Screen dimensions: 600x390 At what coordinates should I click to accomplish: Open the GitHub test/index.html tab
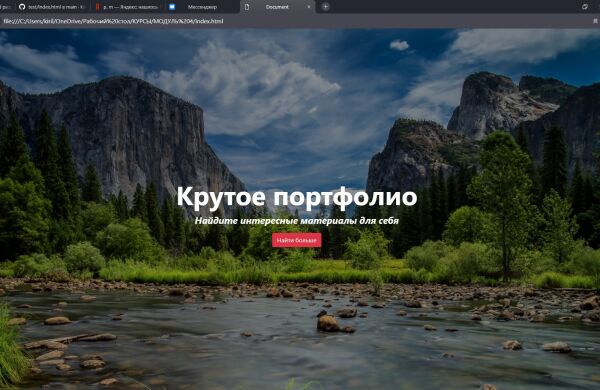click(52, 7)
